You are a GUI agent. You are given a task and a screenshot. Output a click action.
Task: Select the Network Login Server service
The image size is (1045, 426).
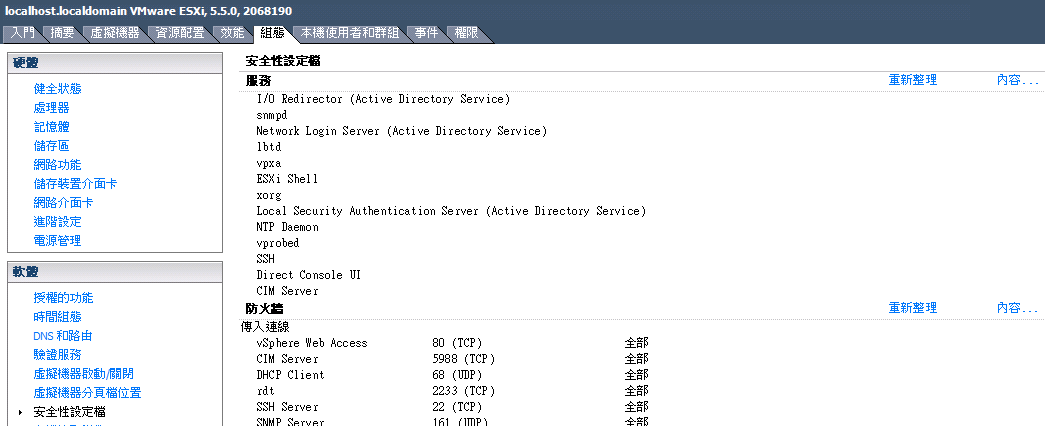click(x=402, y=131)
